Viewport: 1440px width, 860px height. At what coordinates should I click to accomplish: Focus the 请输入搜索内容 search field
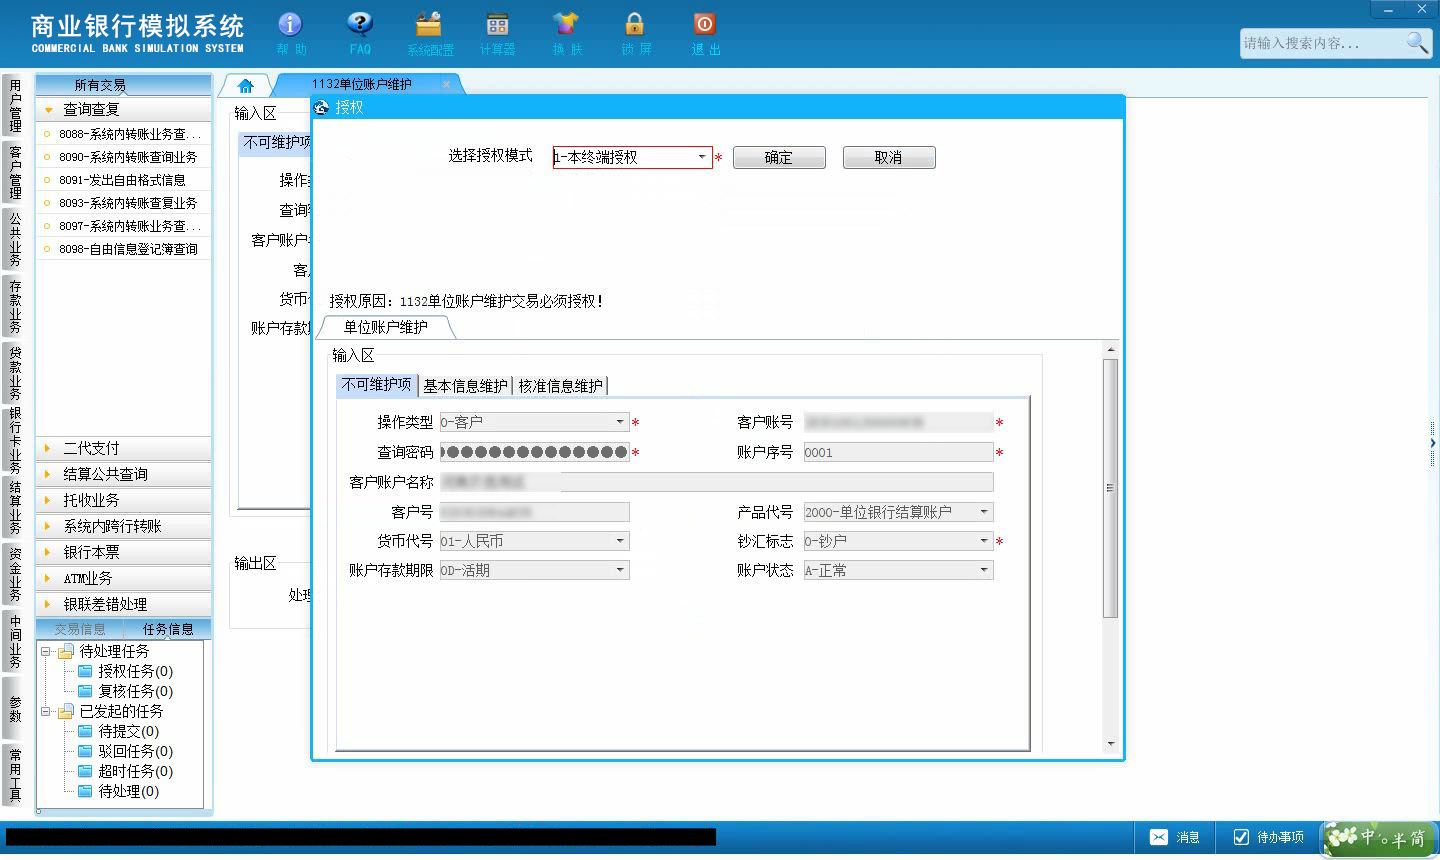click(1321, 43)
